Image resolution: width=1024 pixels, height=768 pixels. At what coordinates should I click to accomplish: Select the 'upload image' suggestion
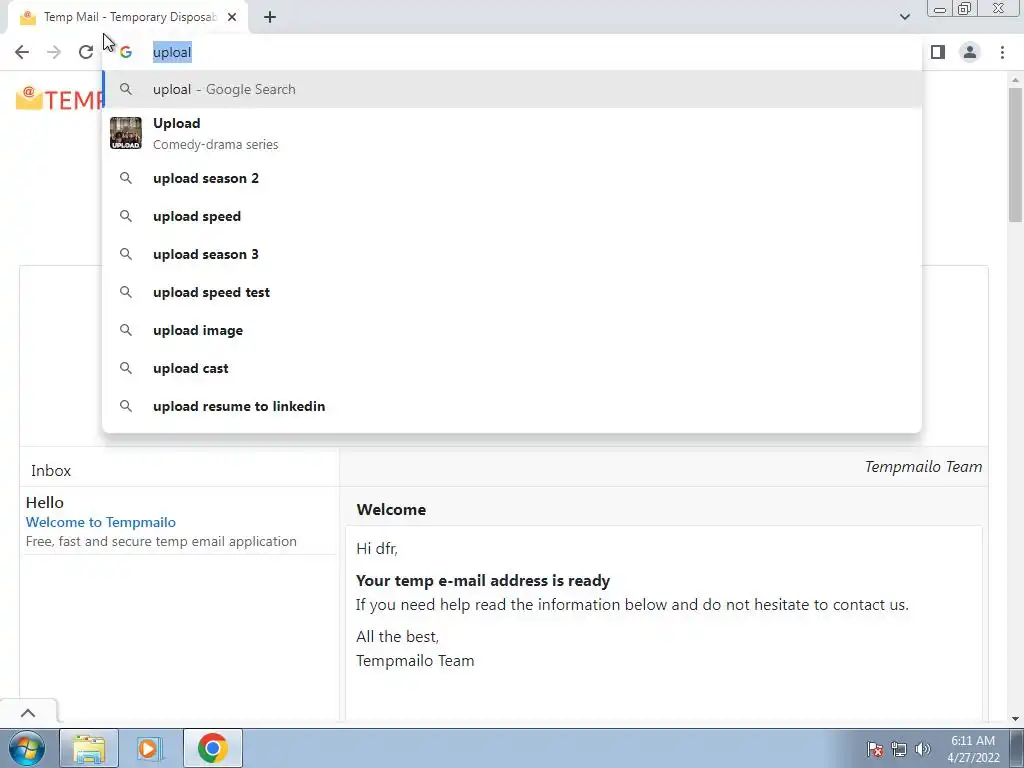(512, 330)
